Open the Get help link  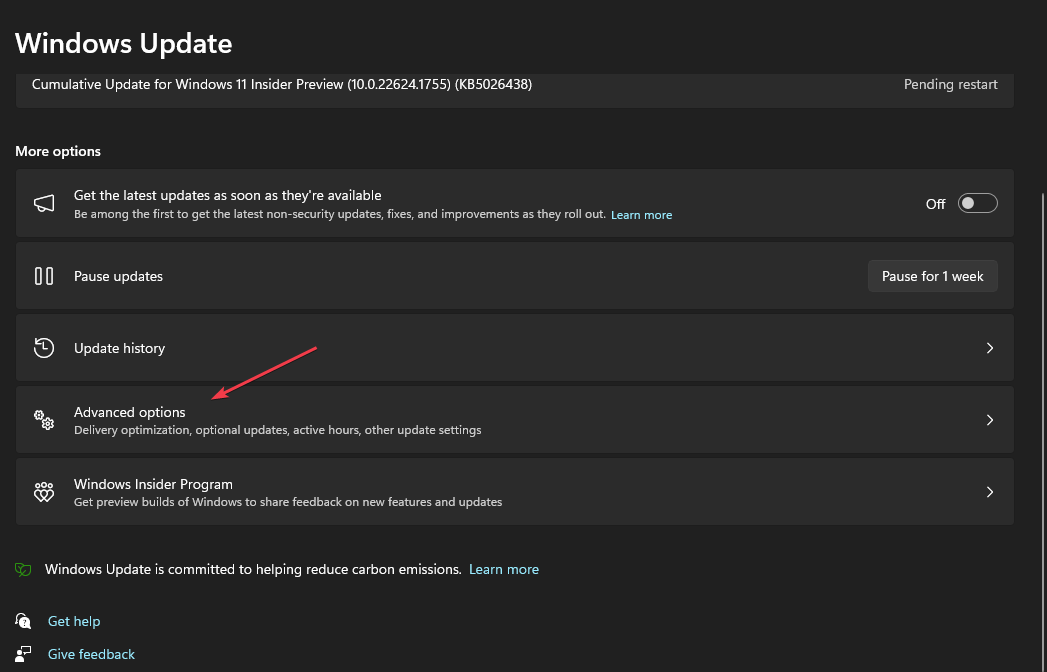click(74, 622)
